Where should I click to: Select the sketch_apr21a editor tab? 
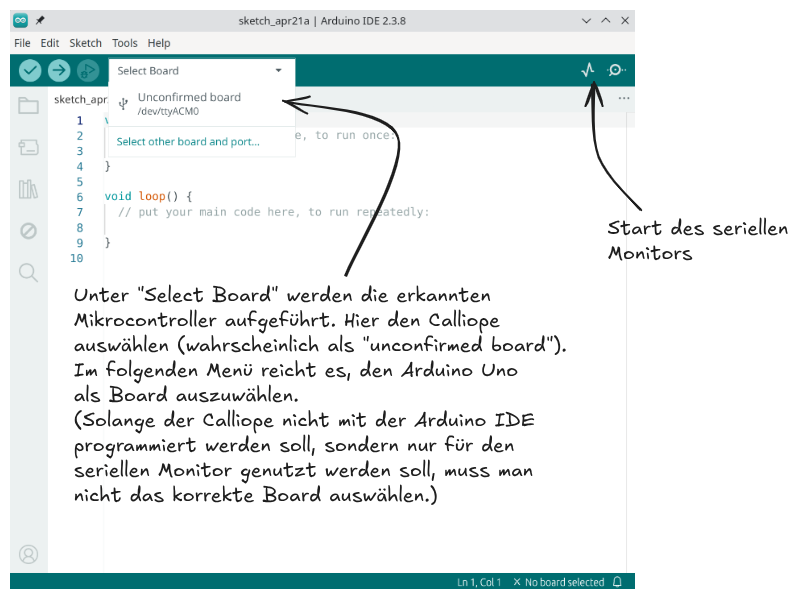[80, 99]
